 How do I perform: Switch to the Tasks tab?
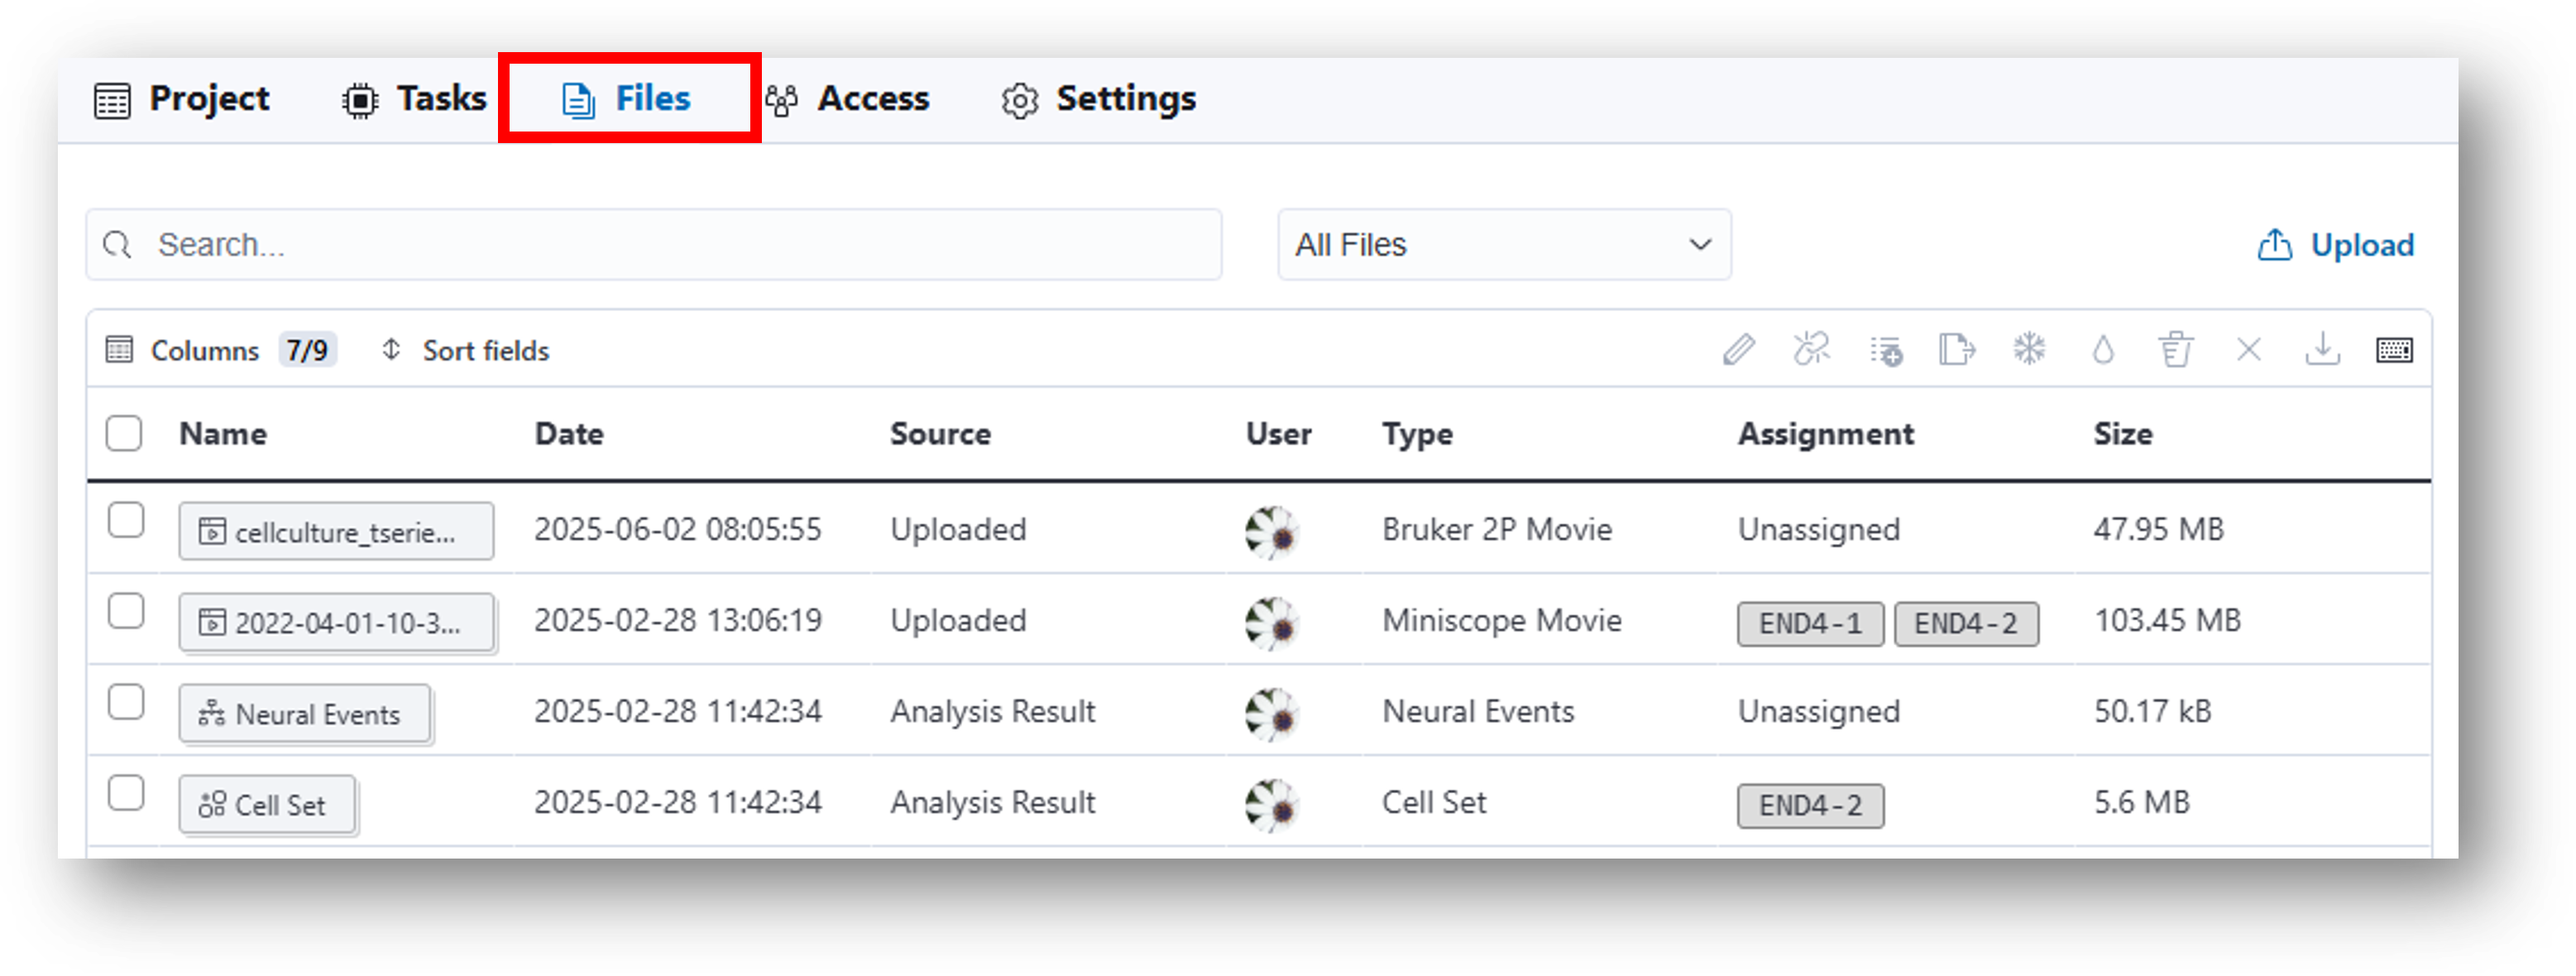pos(414,99)
